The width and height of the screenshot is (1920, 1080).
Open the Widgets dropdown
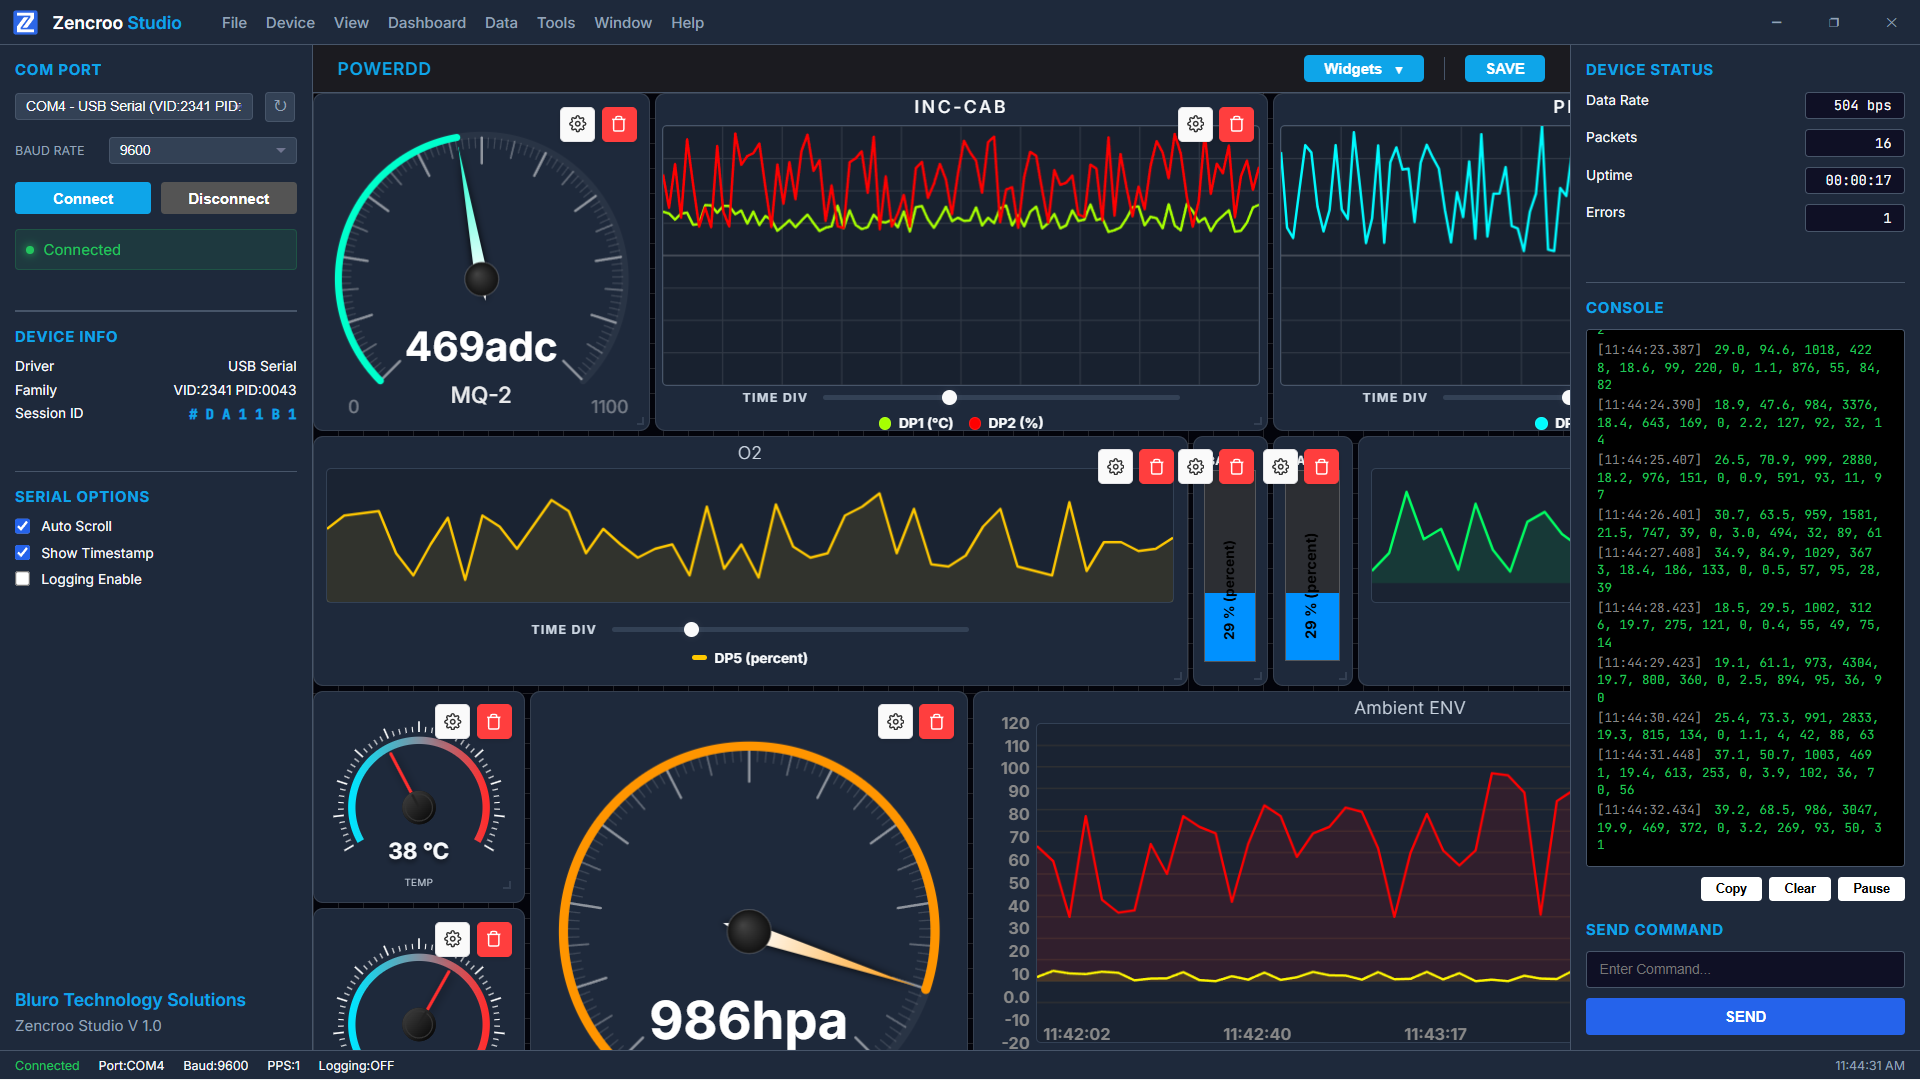[1362, 68]
